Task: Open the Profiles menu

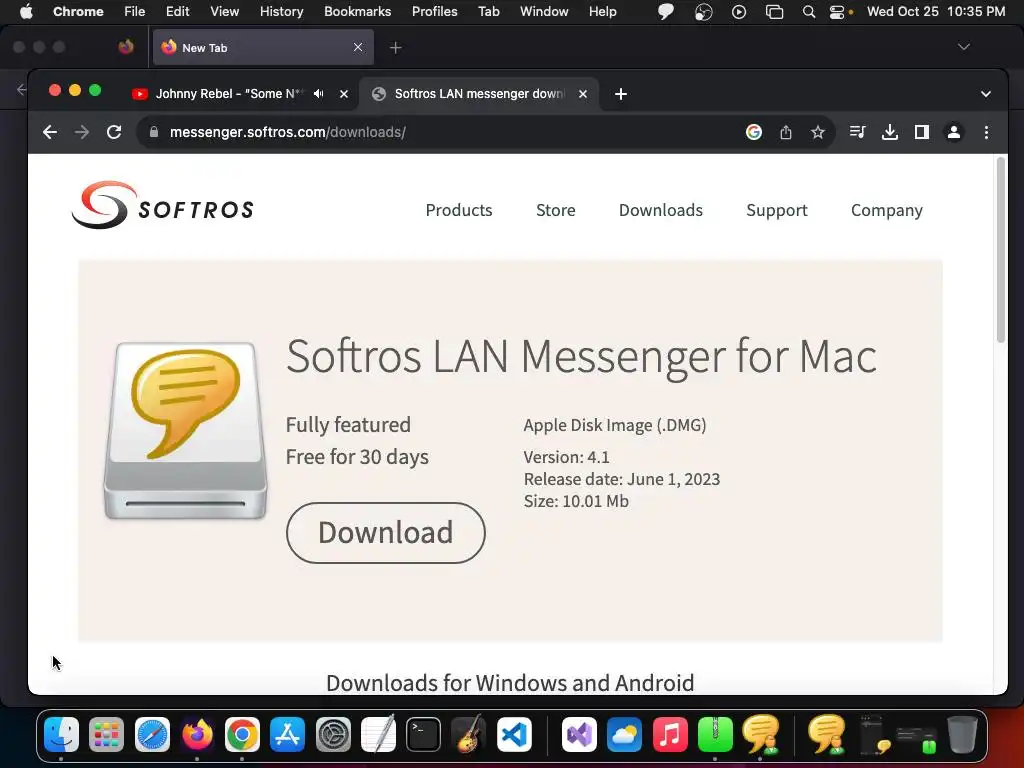Action: point(434,11)
